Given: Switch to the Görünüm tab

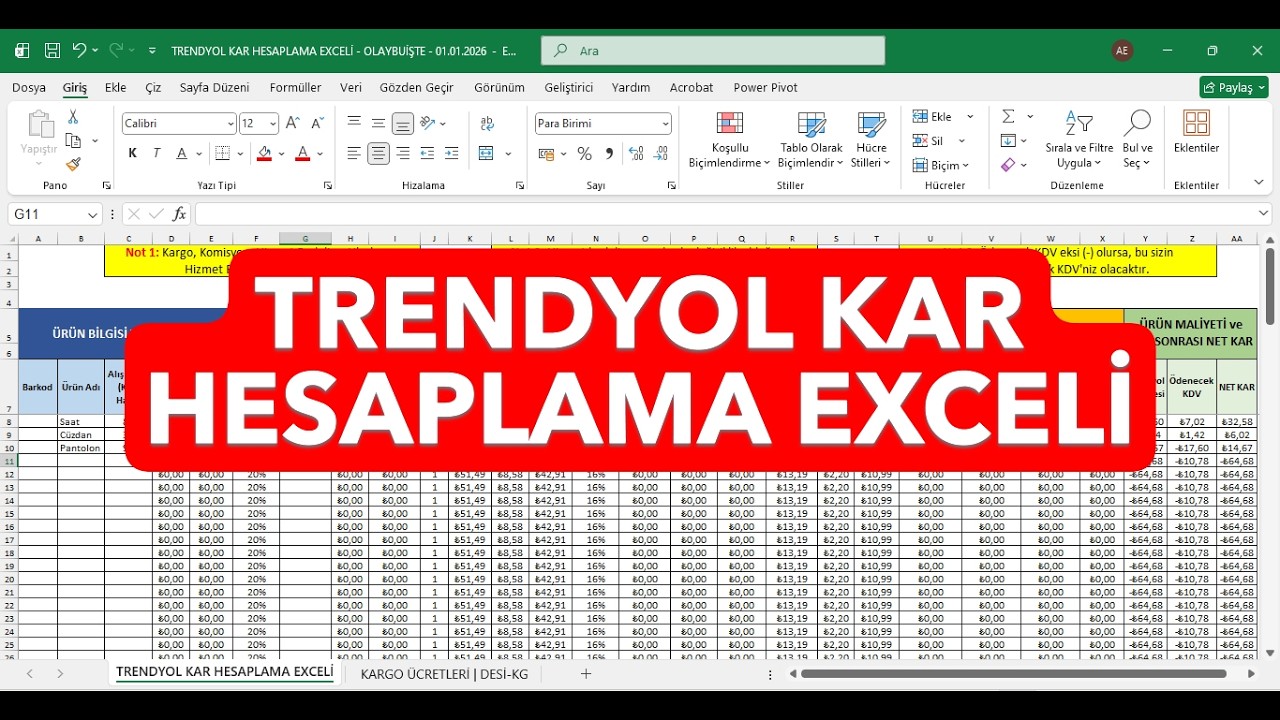Looking at the screenshot, I should point(499,88).
